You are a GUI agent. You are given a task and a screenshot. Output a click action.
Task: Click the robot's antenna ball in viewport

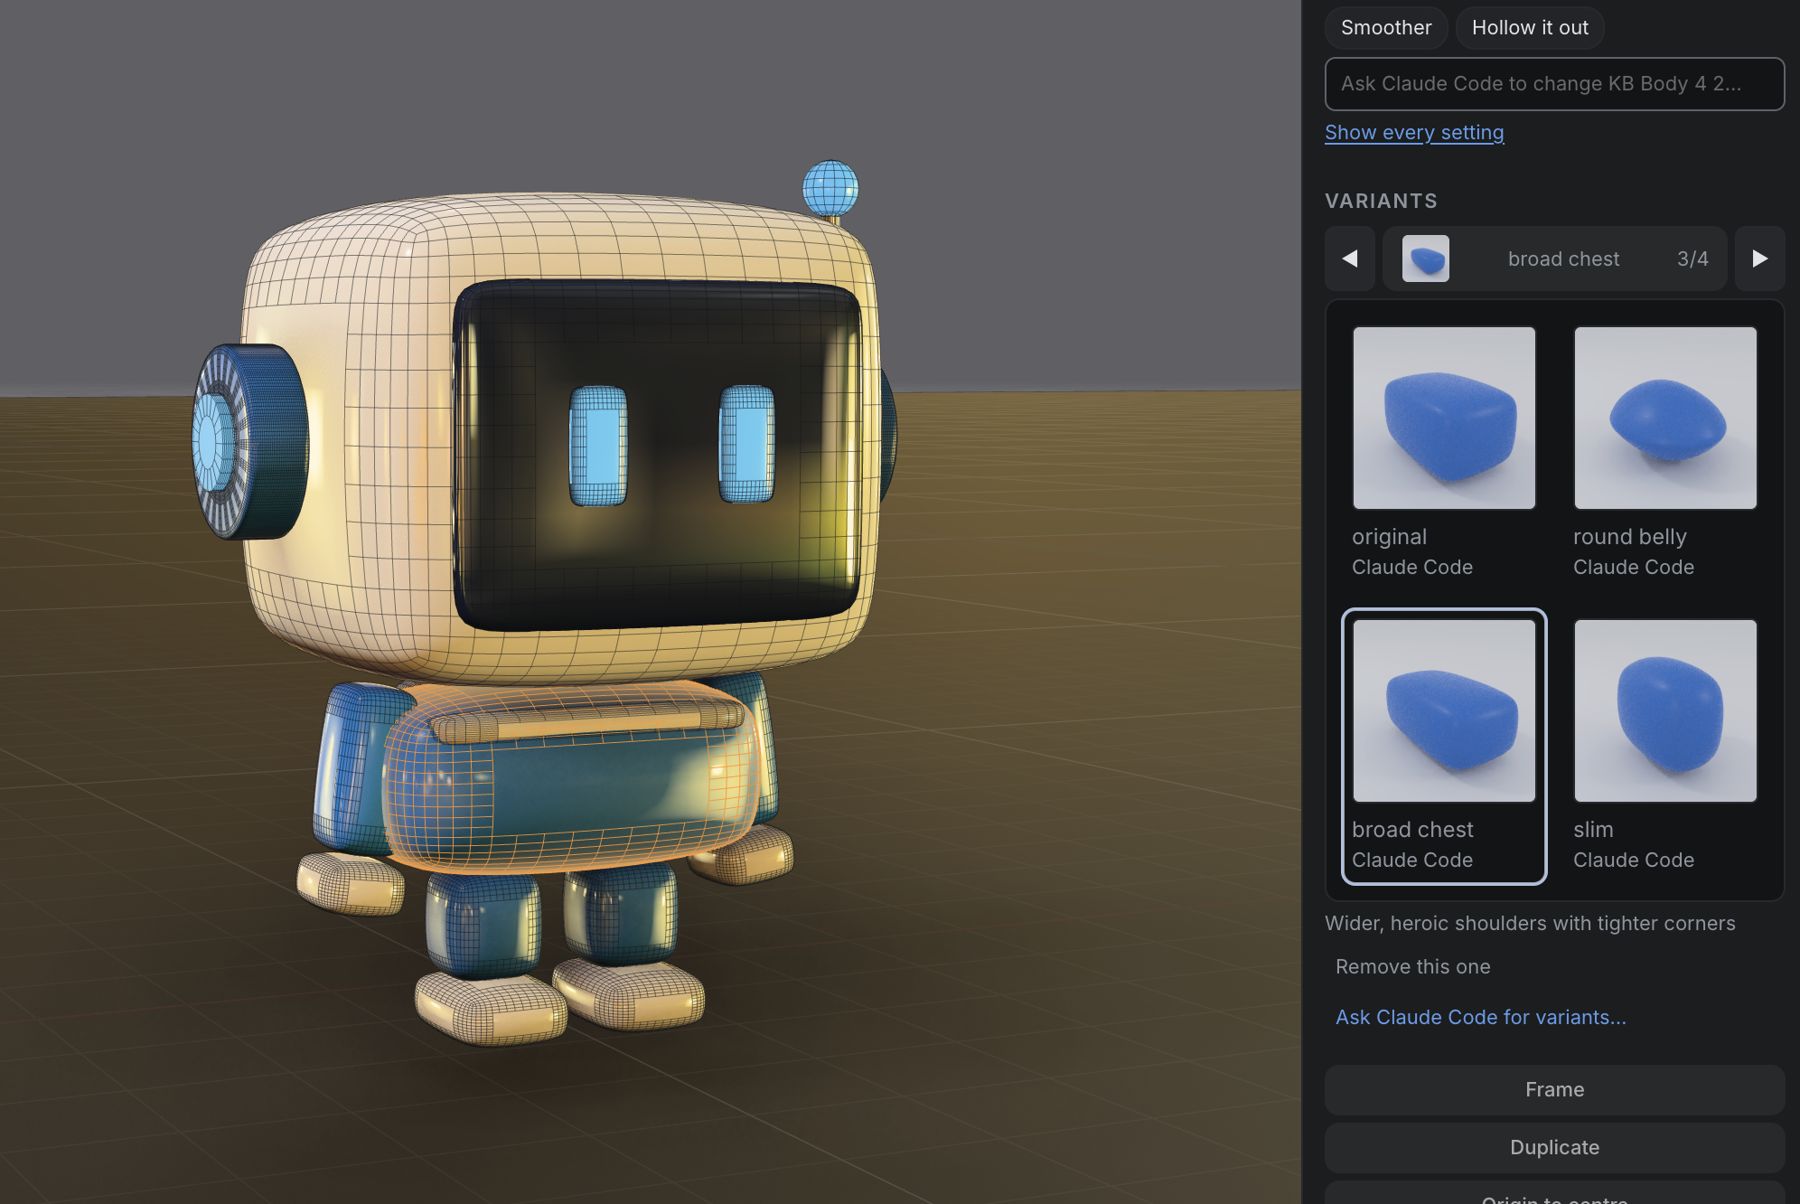pyautogui.click(x=830, y=188)
